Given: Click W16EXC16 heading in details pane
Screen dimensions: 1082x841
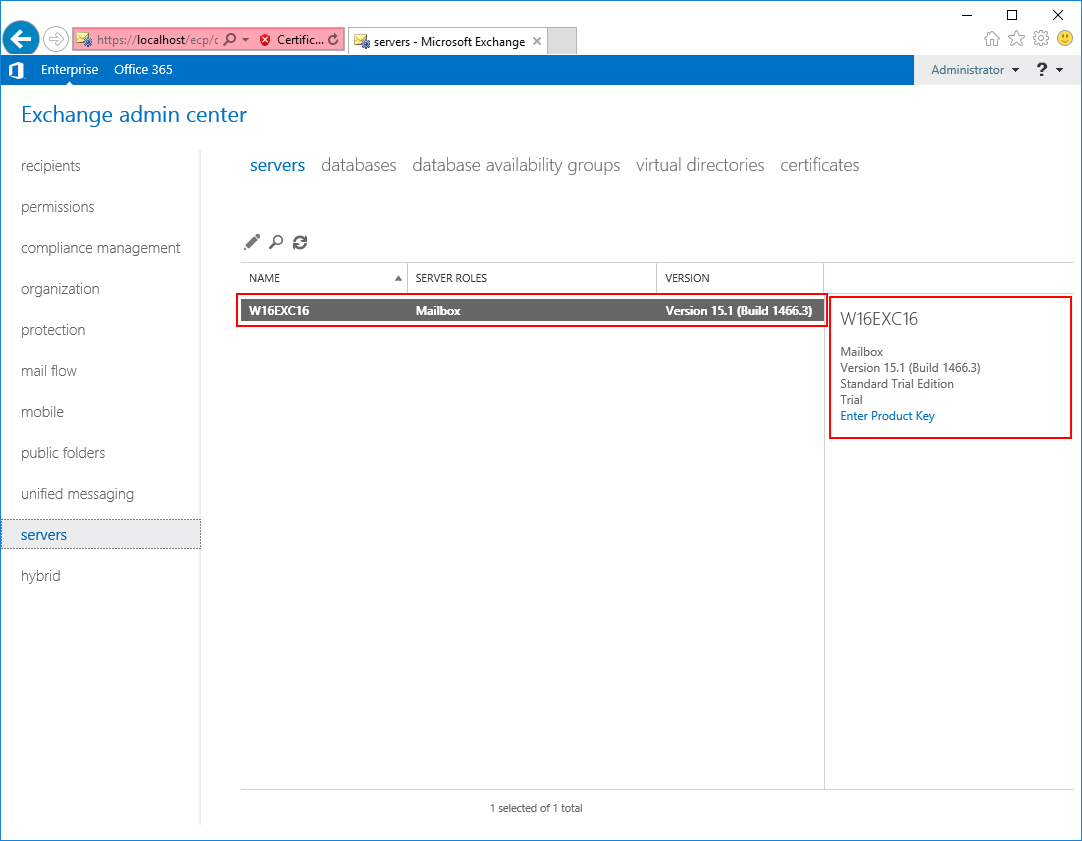Looking at the screenshot, I should click(x=879, y=319).
